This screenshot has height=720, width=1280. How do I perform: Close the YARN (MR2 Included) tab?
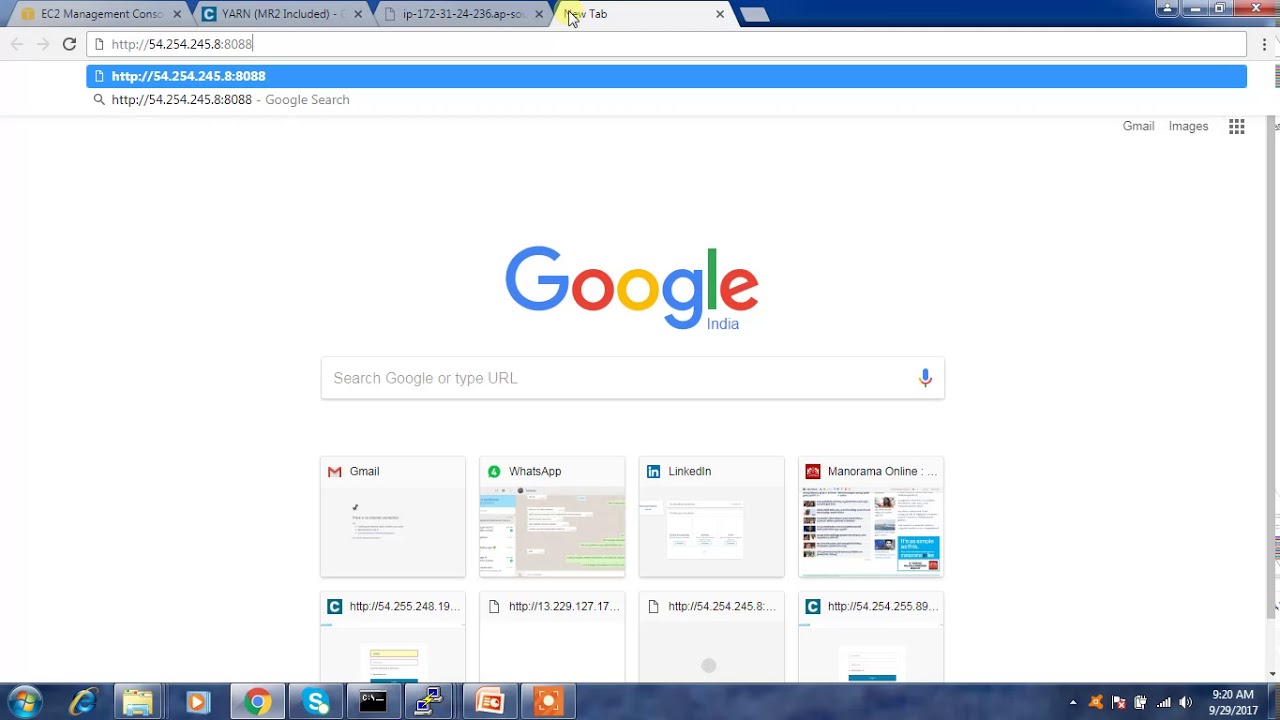(x=358, y=14)
